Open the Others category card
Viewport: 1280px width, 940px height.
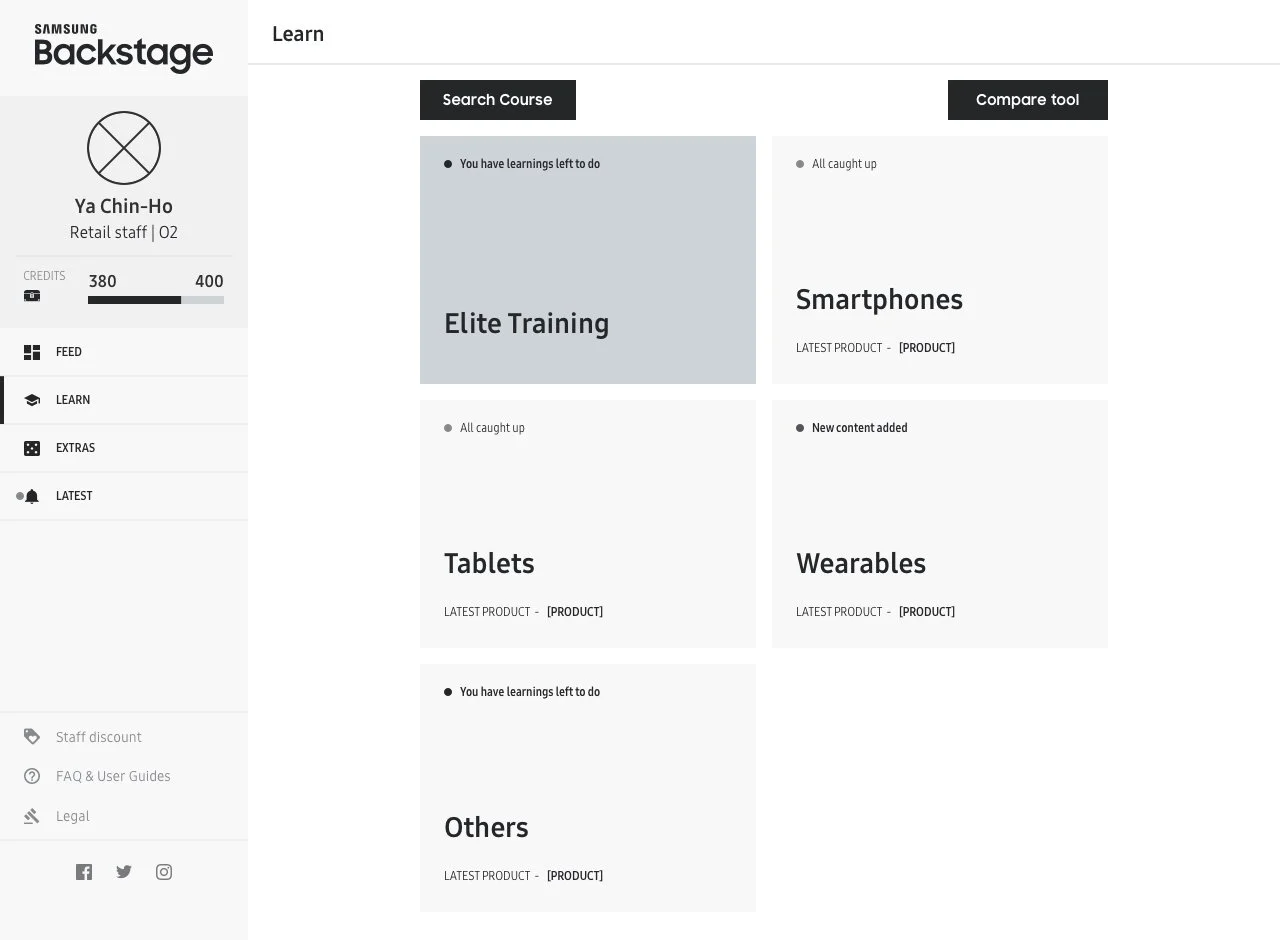point(588,788)
